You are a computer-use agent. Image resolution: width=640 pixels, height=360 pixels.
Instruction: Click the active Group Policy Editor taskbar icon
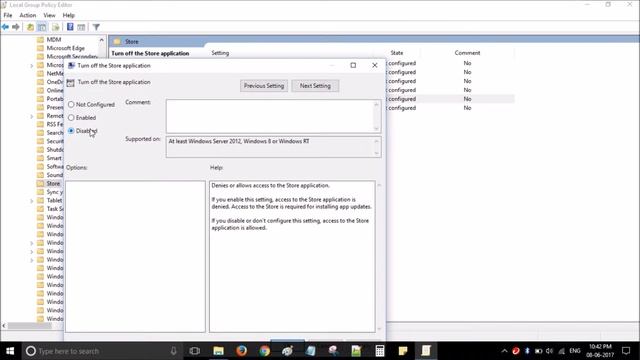click(x=426, y=351)
